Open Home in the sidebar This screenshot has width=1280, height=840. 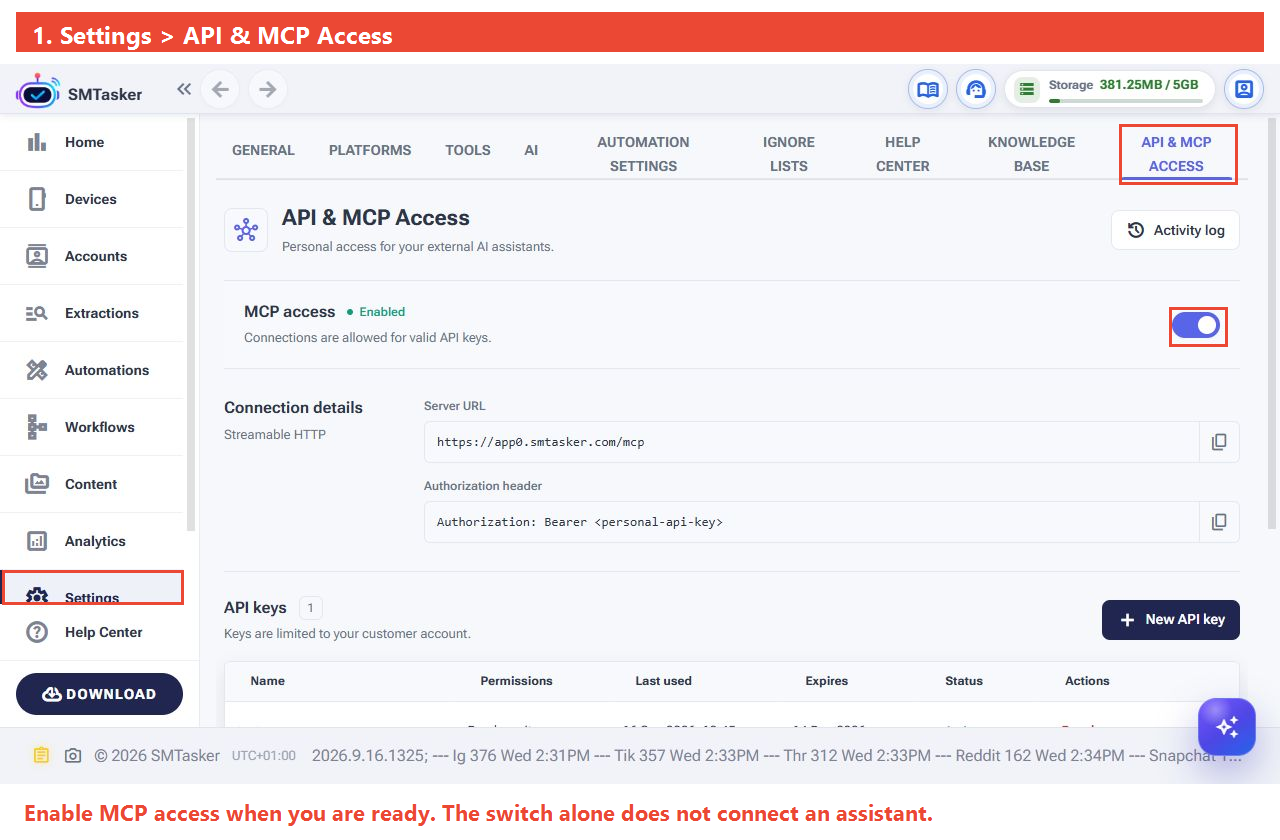pyautogui.click(x=92, y=142)
